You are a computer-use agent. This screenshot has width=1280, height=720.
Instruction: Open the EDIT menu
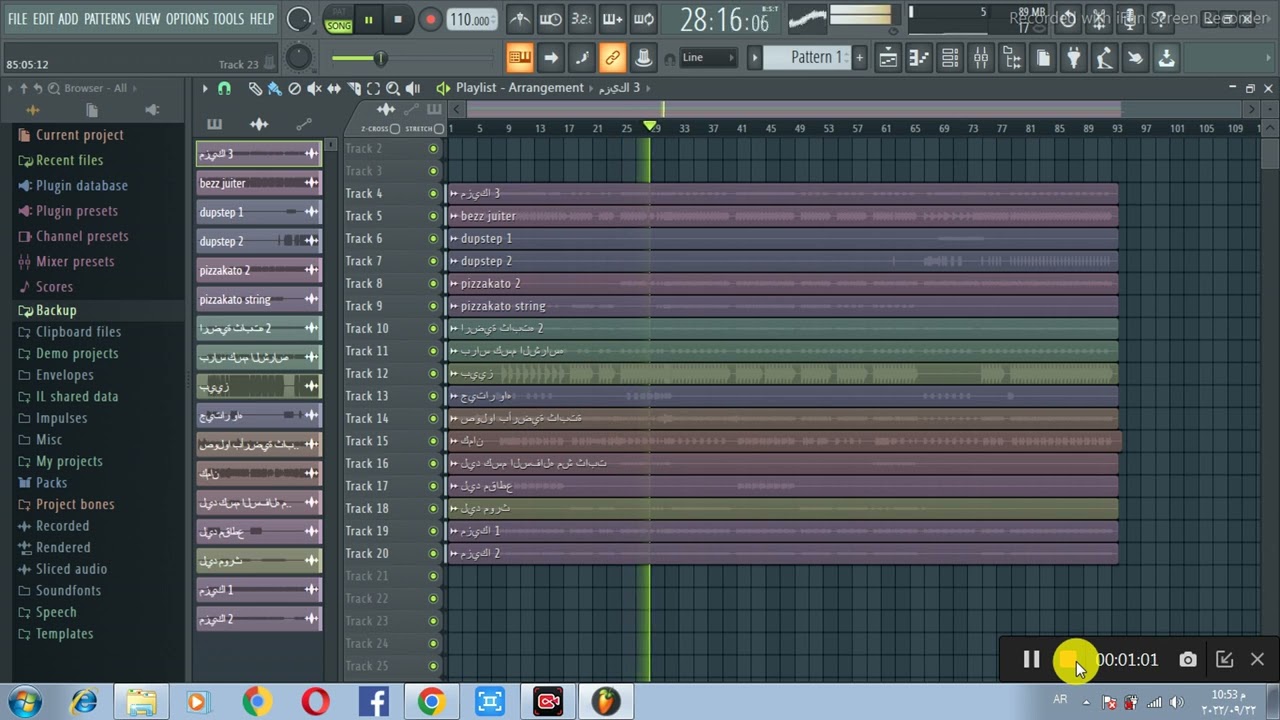(x=43, y=19)
